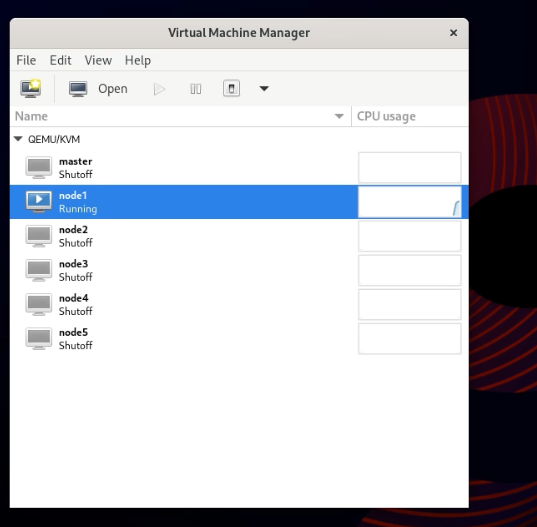Click the node2 VM name text
This screenshot has height=527, width=537.
73,230
